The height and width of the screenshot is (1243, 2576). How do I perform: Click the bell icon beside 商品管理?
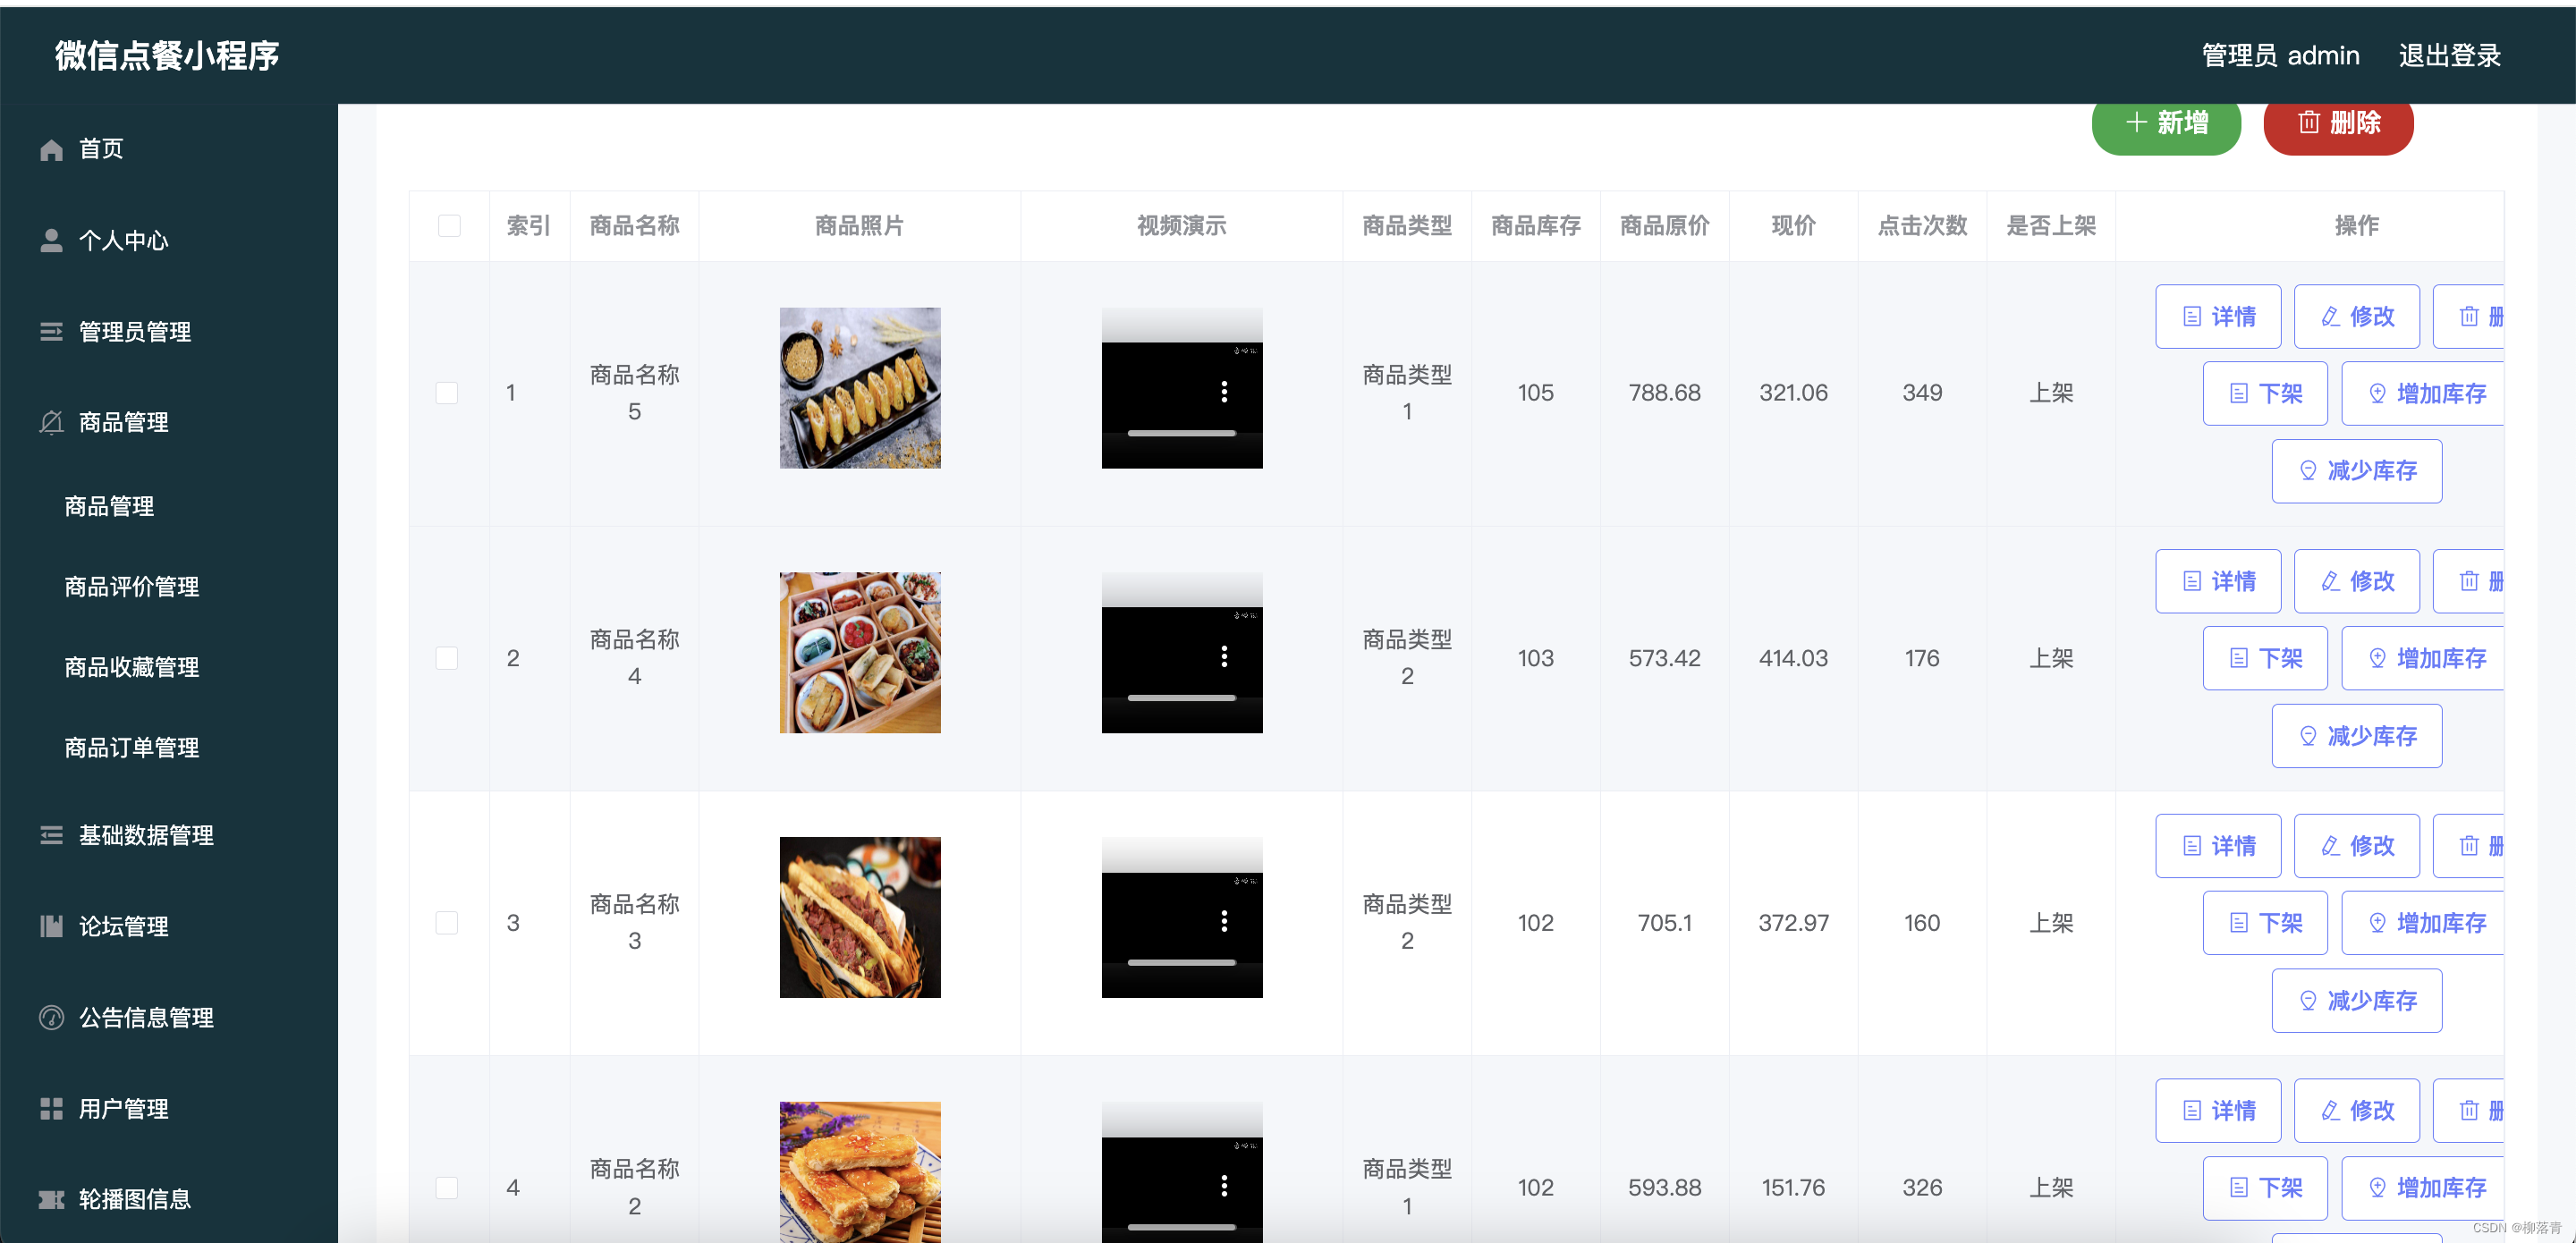pyautogui.click(x=51, y=423)
